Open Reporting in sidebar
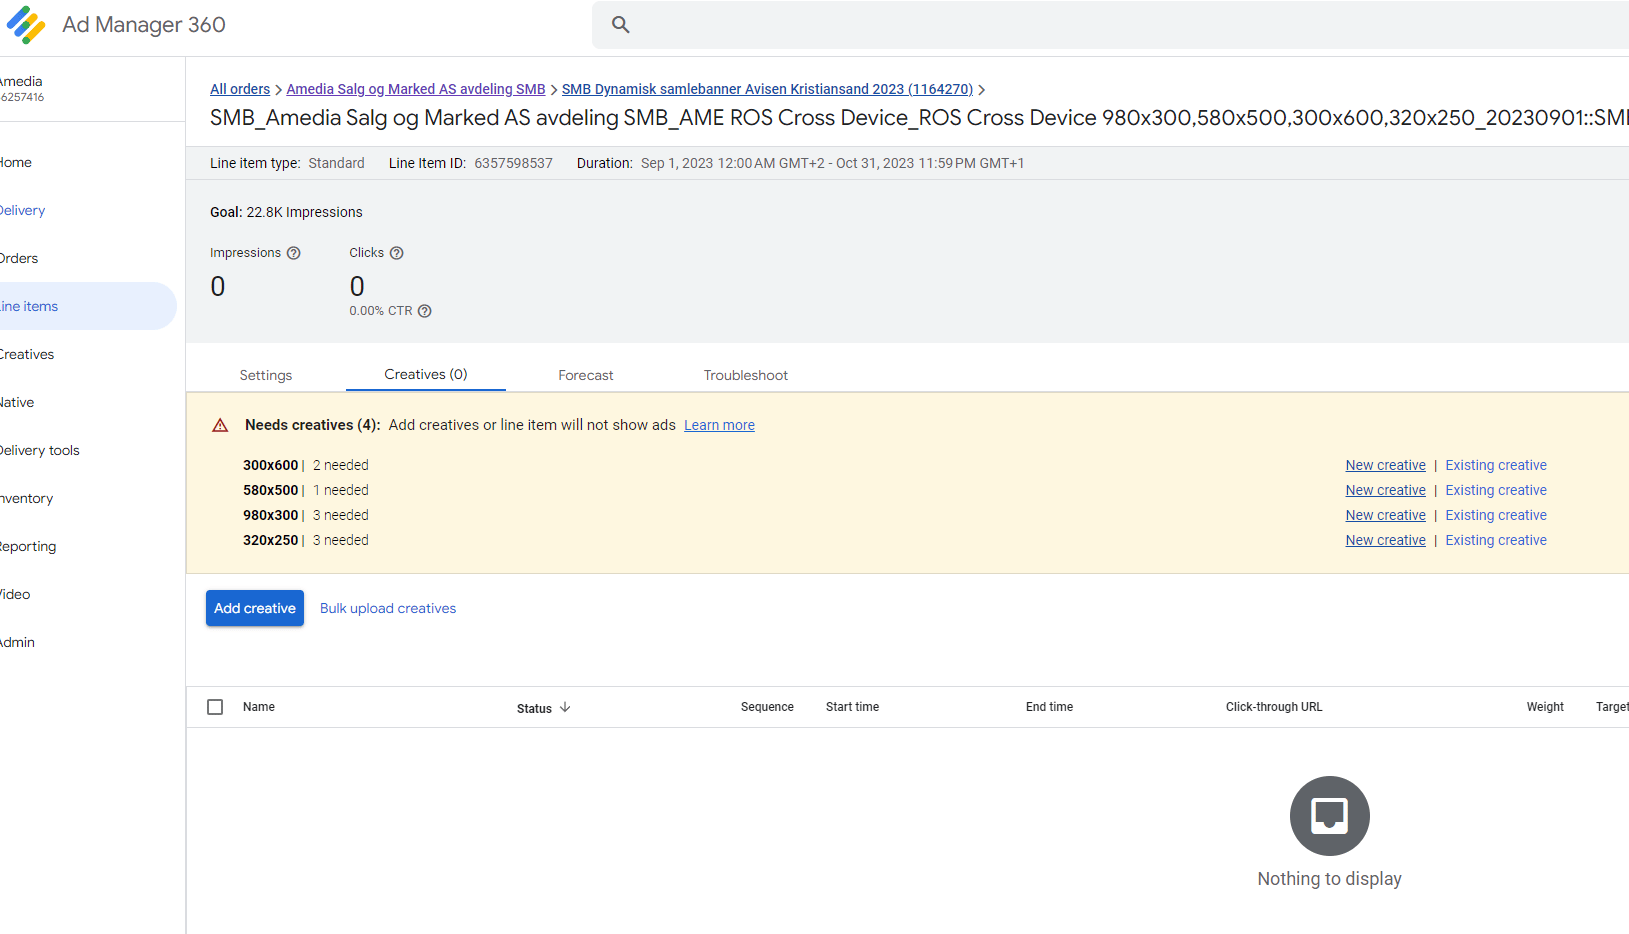 (28, 546)
